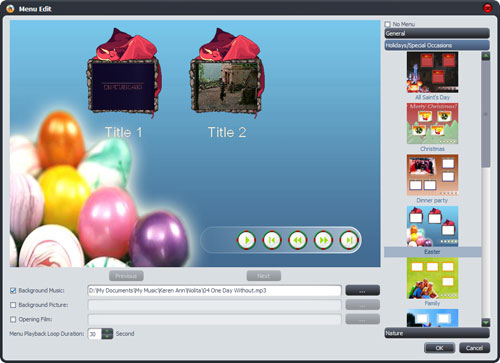Viewport: 500px width, 363px height.
Task: Click the template list scroll down arrow
Action: coord(486,322)
